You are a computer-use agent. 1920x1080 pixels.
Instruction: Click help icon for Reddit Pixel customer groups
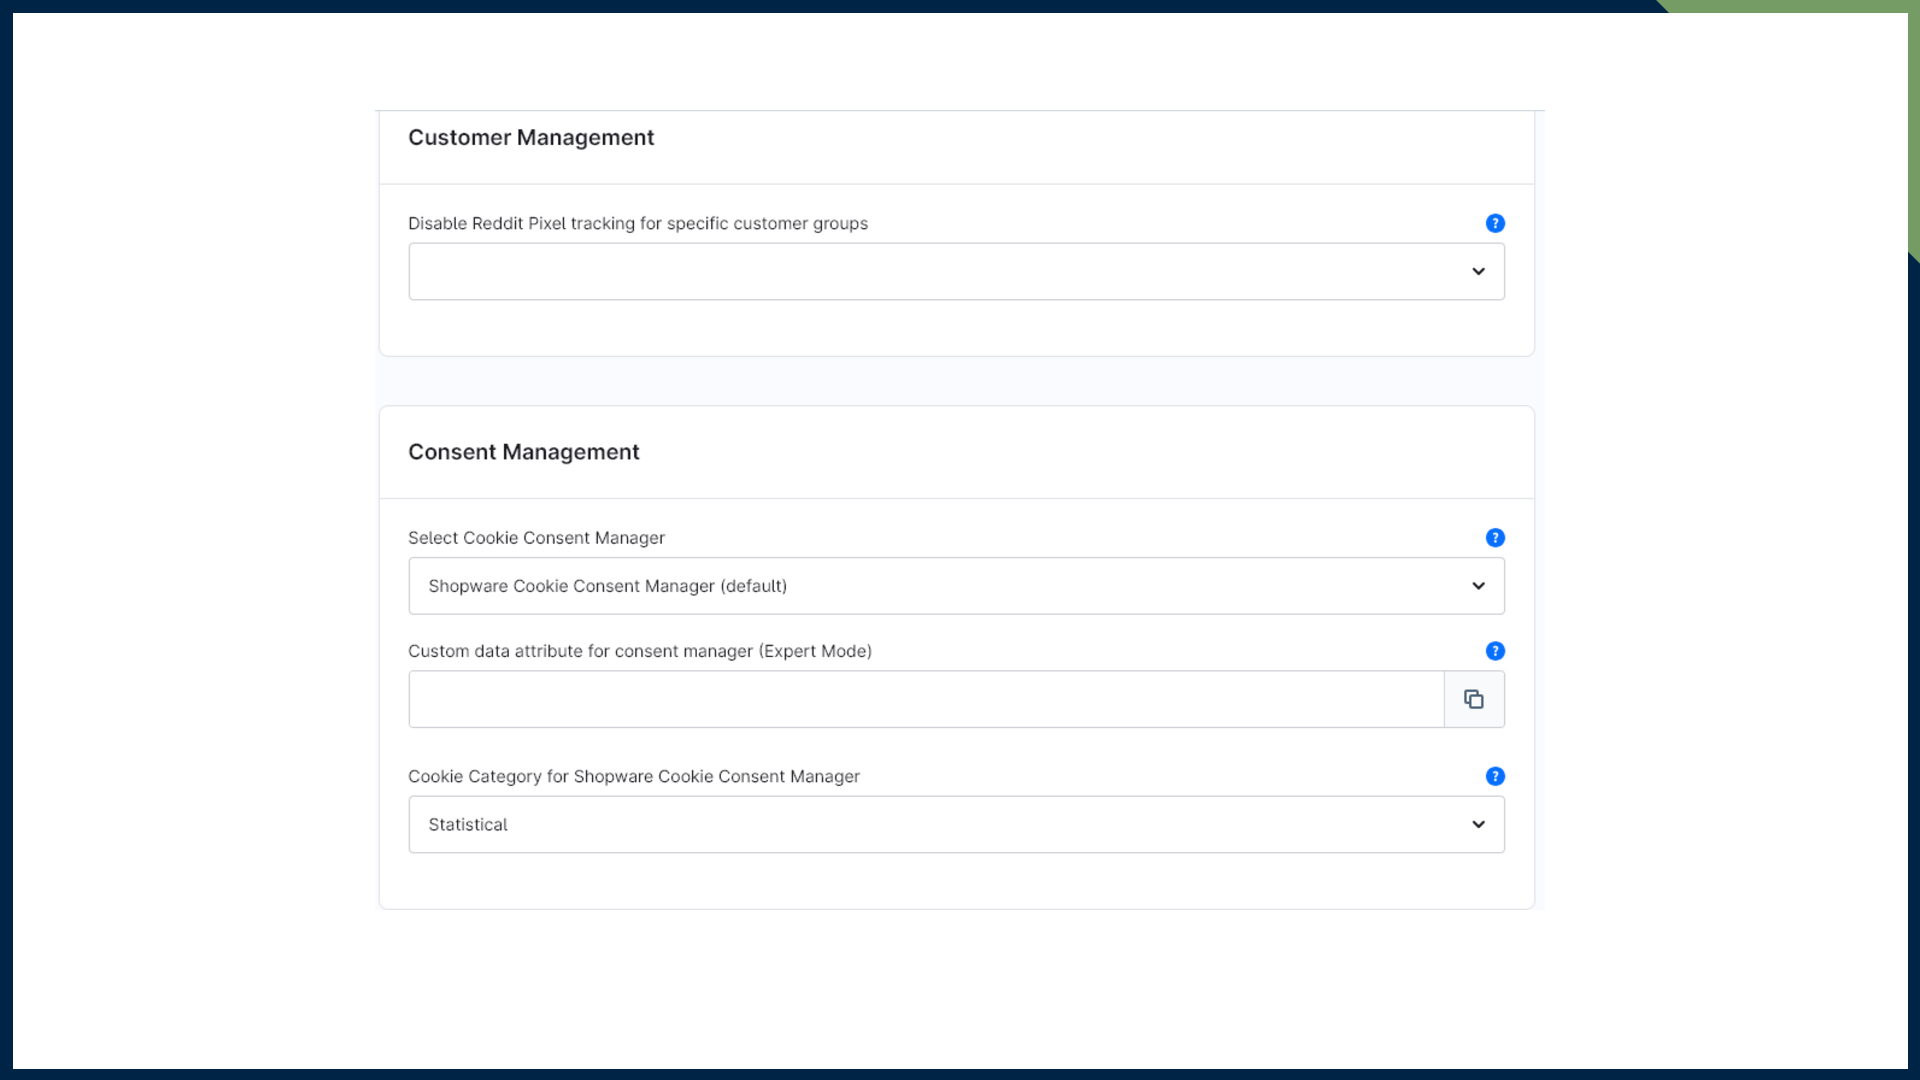point(1495,223)
